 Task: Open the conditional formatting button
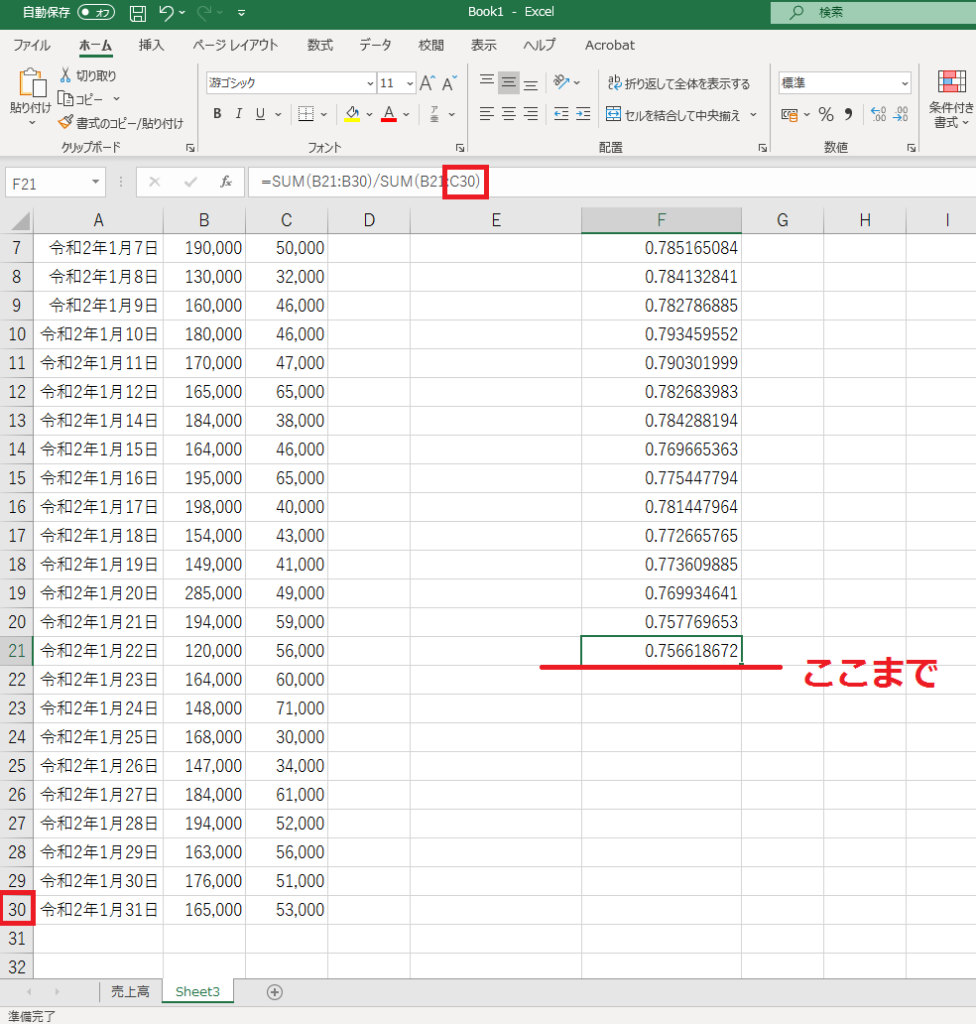click(x=951, y=100)
